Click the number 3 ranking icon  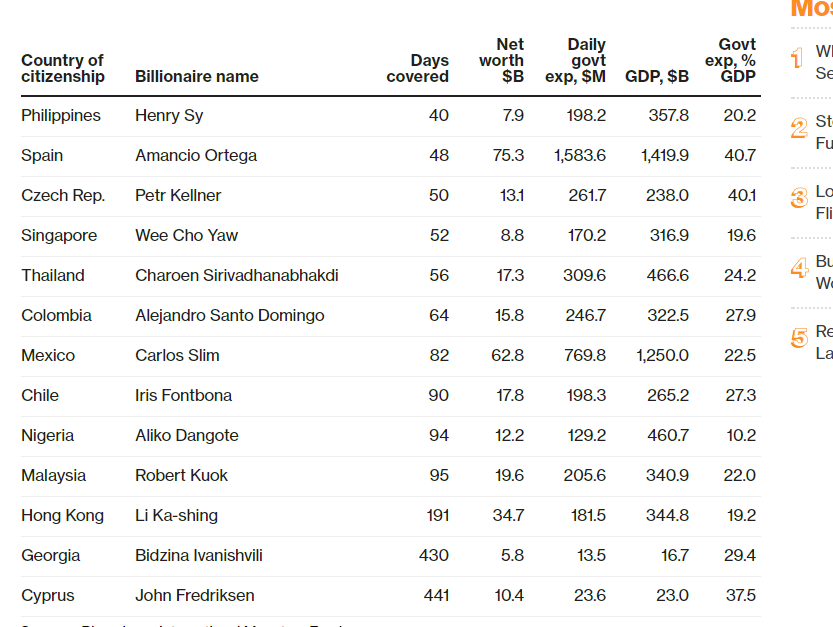pos(798,198)
